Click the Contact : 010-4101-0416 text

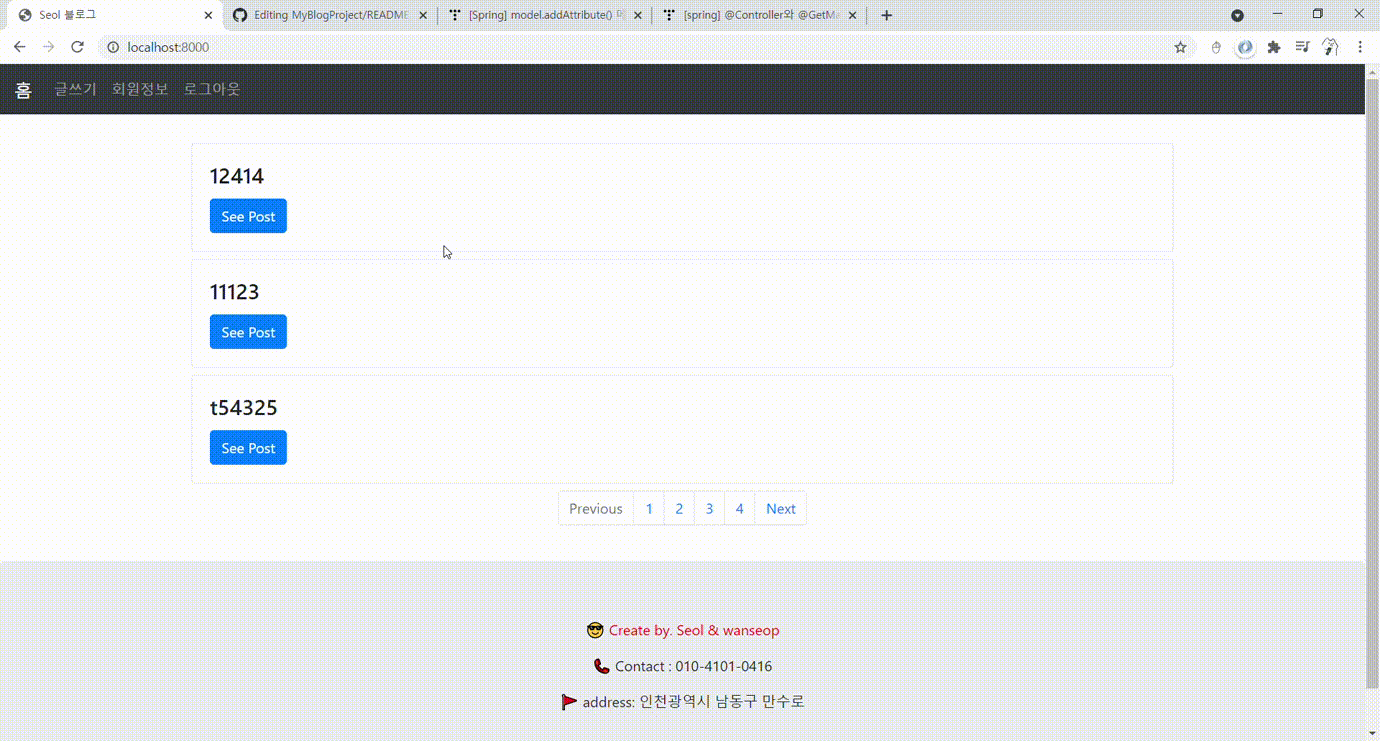pyautogui.click(x=693, y=666)
